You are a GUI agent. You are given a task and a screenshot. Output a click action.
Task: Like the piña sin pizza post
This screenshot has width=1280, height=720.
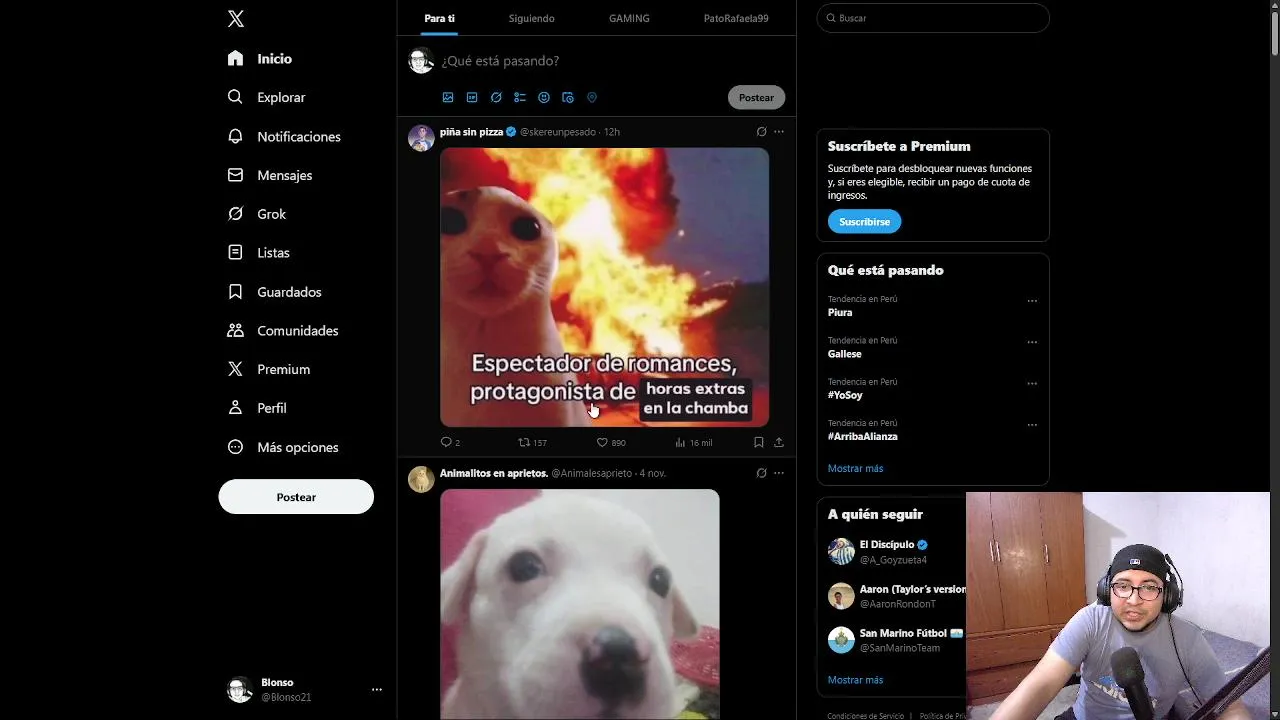coord(610,442)
